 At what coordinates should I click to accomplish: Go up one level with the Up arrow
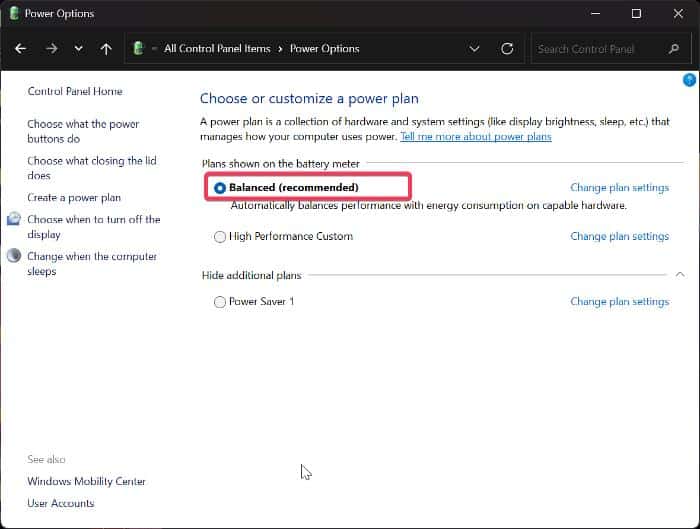click(x=106, y=49)
